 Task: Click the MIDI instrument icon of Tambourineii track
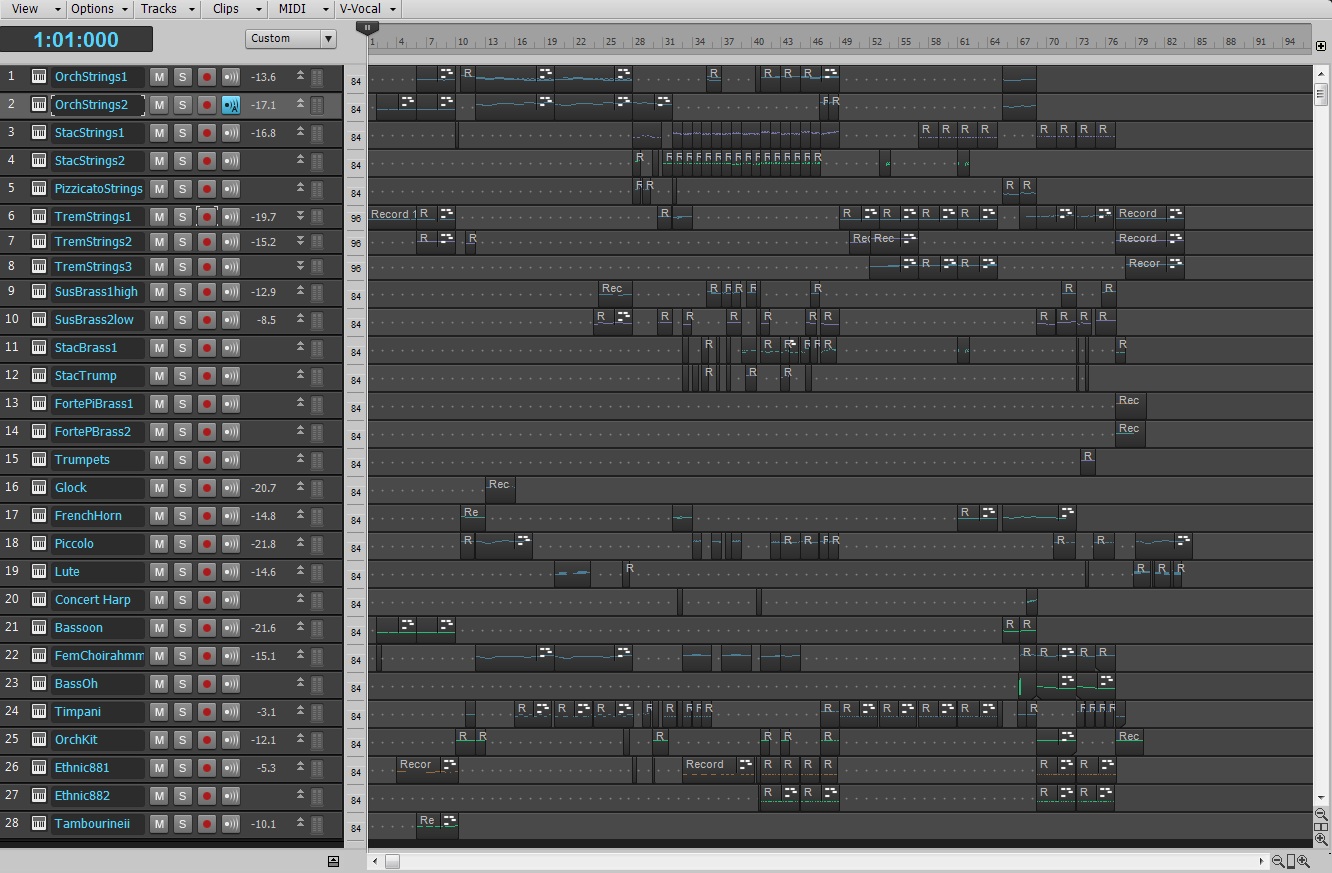(39, 824)
